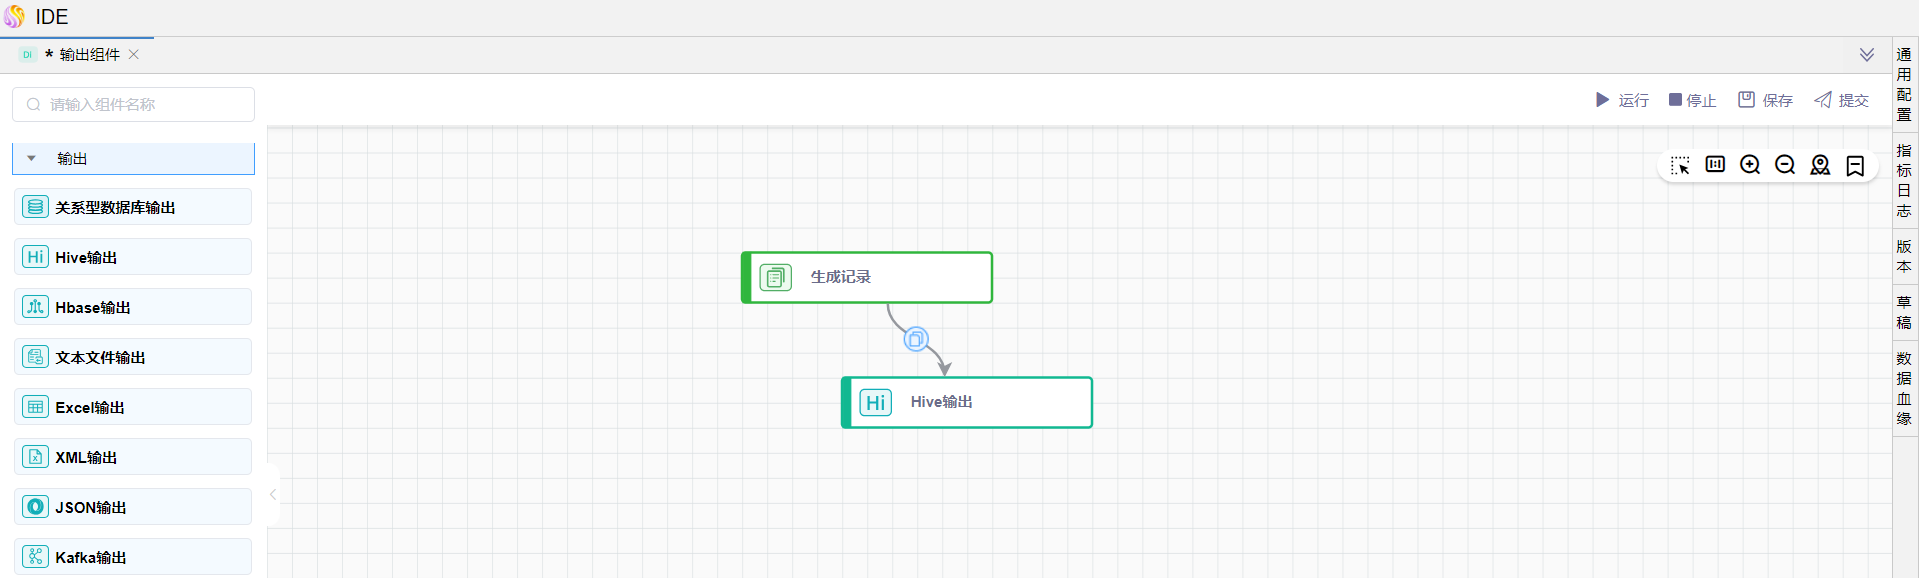The height and width of the screenshot is (578, 1919).
Task: Select the XML输出 component
Action: (x=133, y=457)
